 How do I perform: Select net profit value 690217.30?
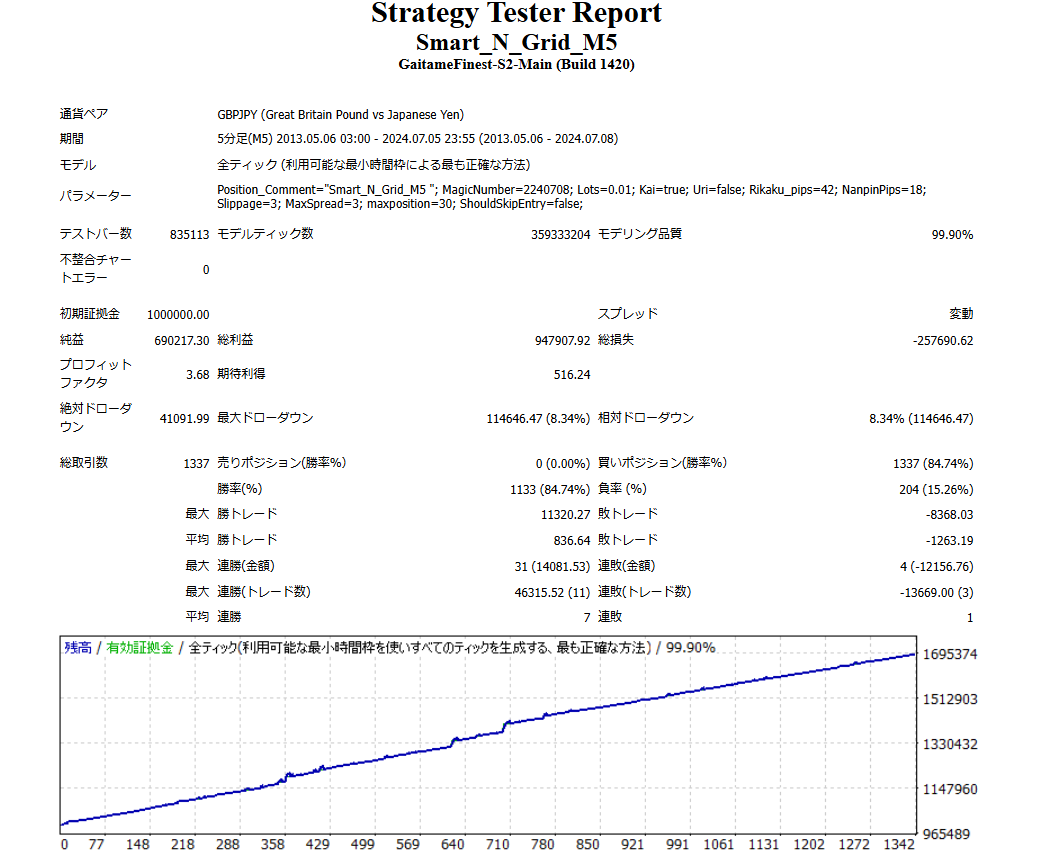pos(182,341)
